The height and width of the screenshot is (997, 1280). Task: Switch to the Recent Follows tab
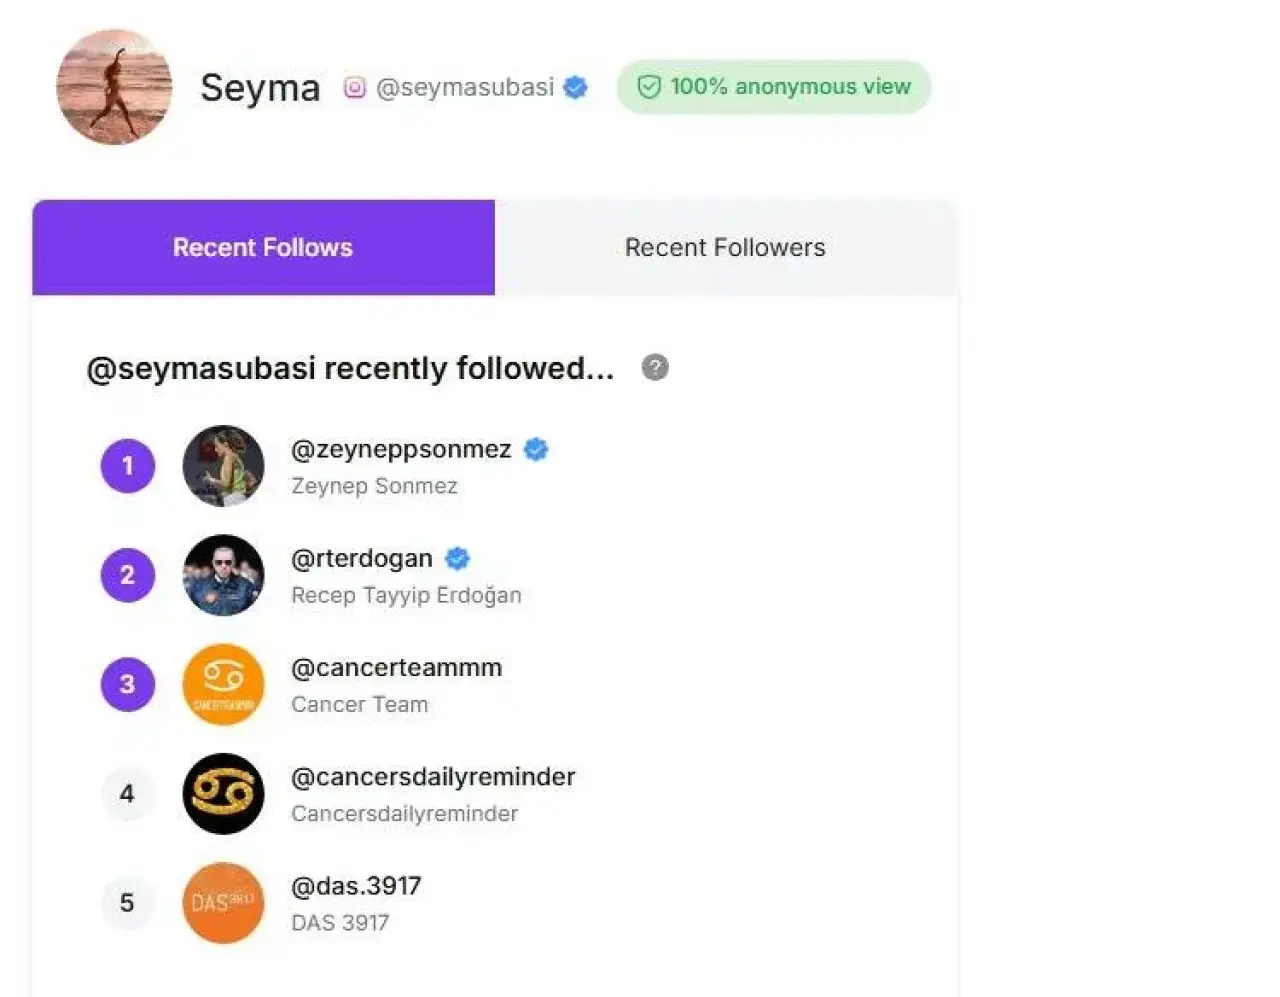point(263,248)
